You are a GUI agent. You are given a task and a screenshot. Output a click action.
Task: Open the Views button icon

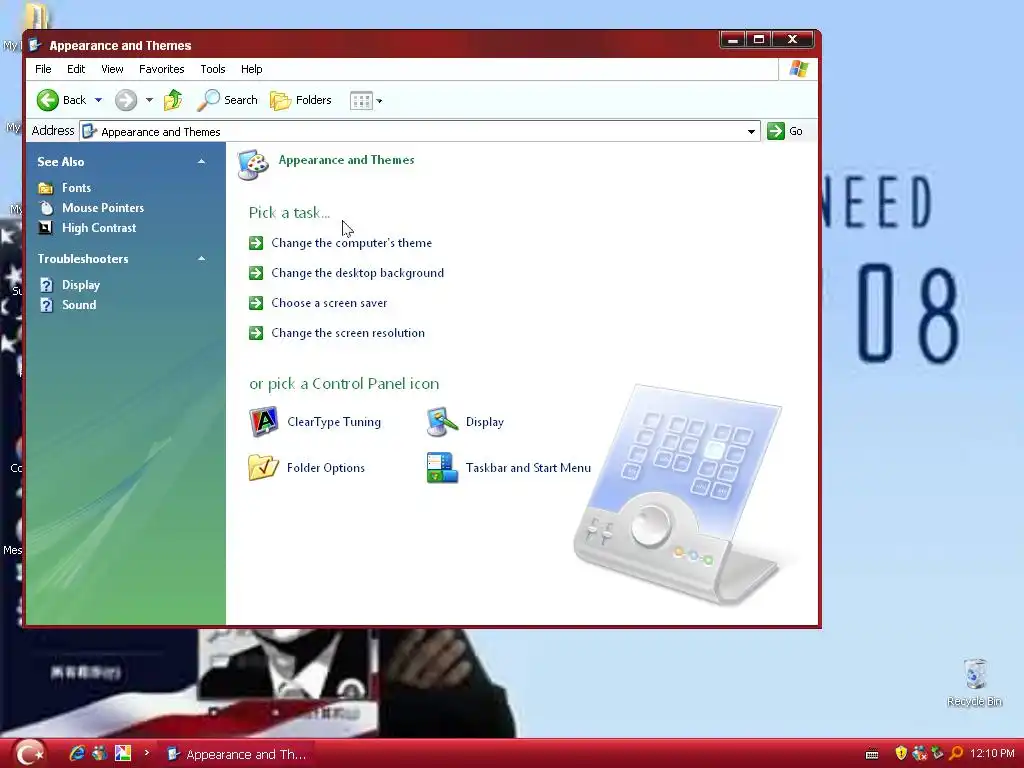click(360, 101)
